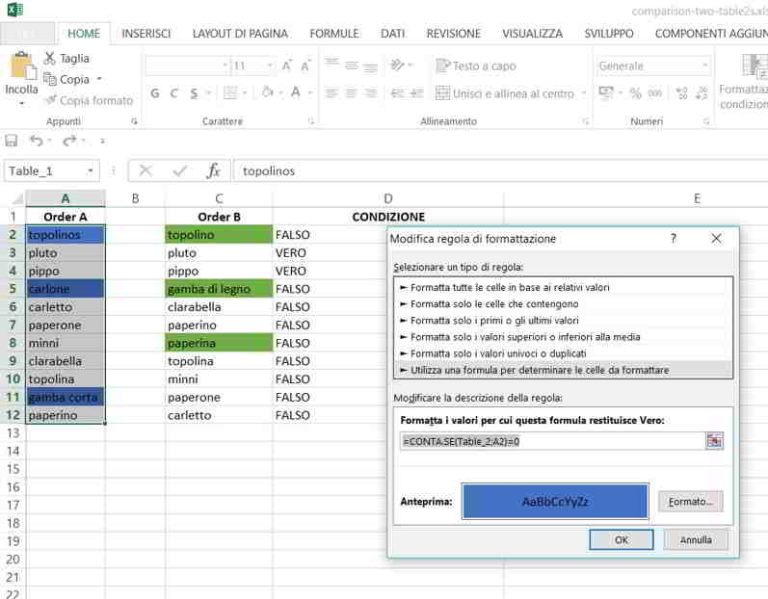This screenshot has height=599, width=768.
Task: Switch to the FORMULE ribbon tab
Action: coord(334,33)
